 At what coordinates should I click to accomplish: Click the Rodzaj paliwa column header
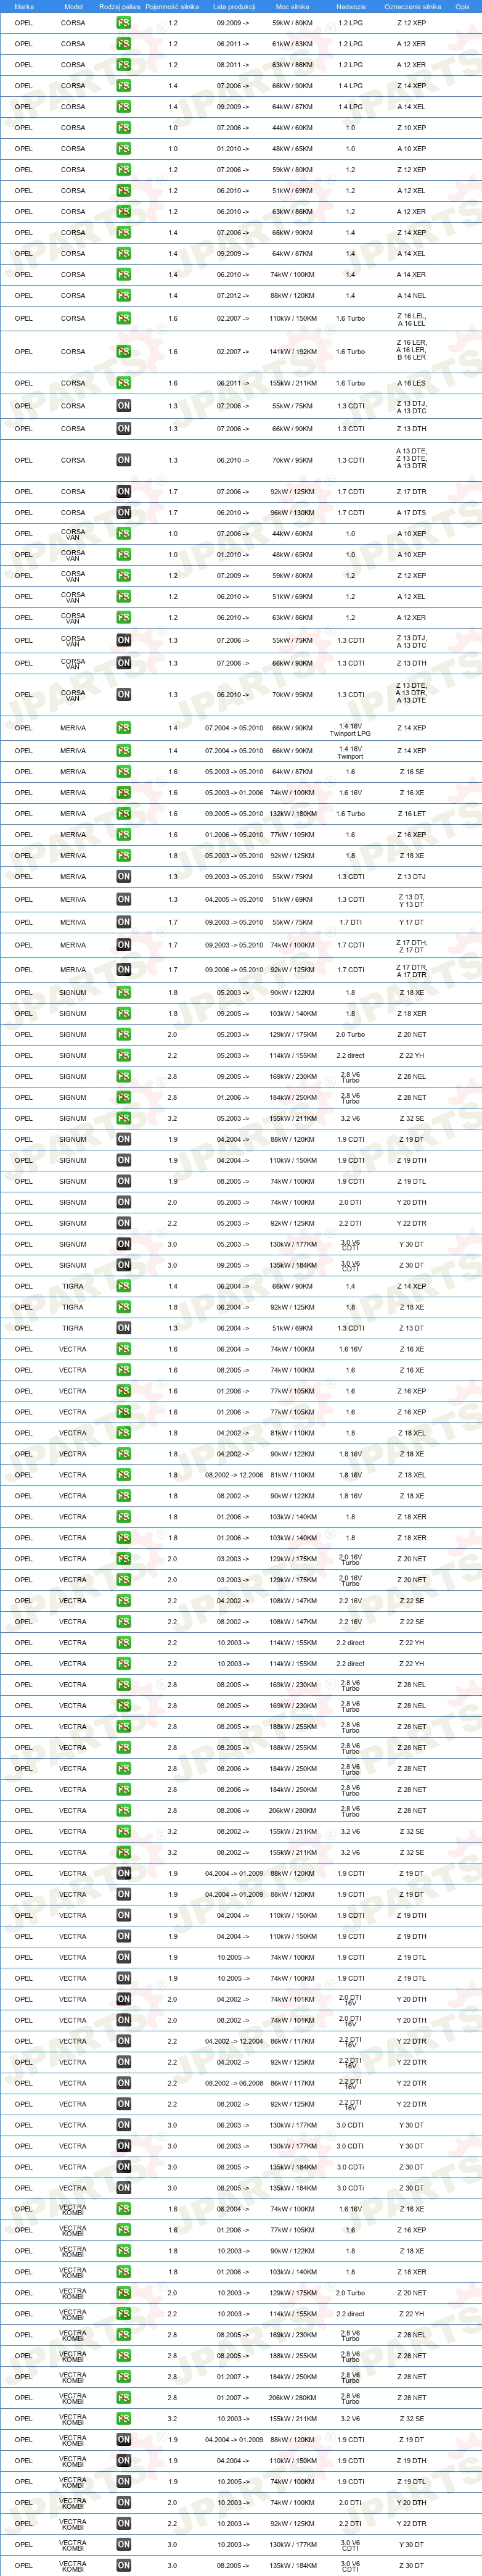click(x=120, y=6)
